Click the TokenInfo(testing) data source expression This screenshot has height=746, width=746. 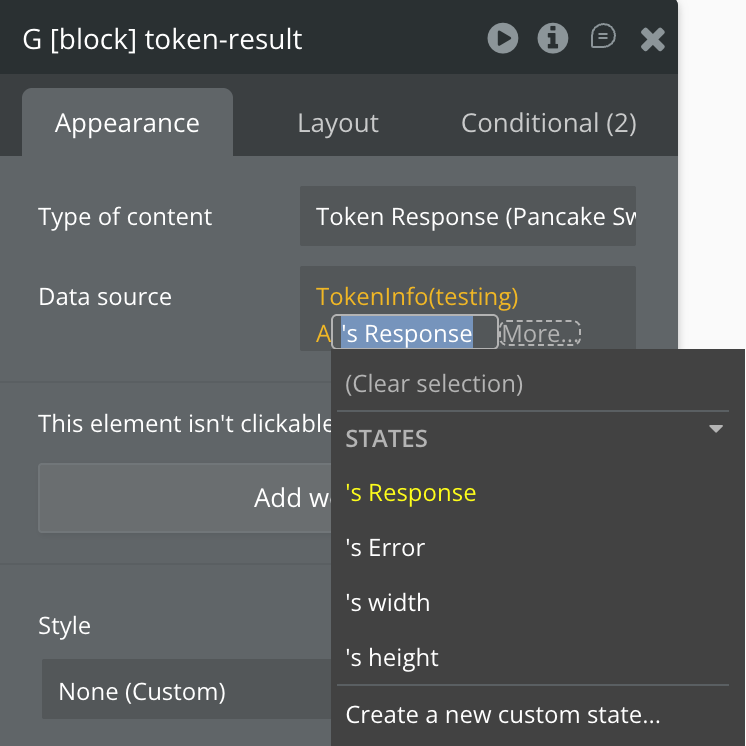pyautogui.click(x=417, y=297)
